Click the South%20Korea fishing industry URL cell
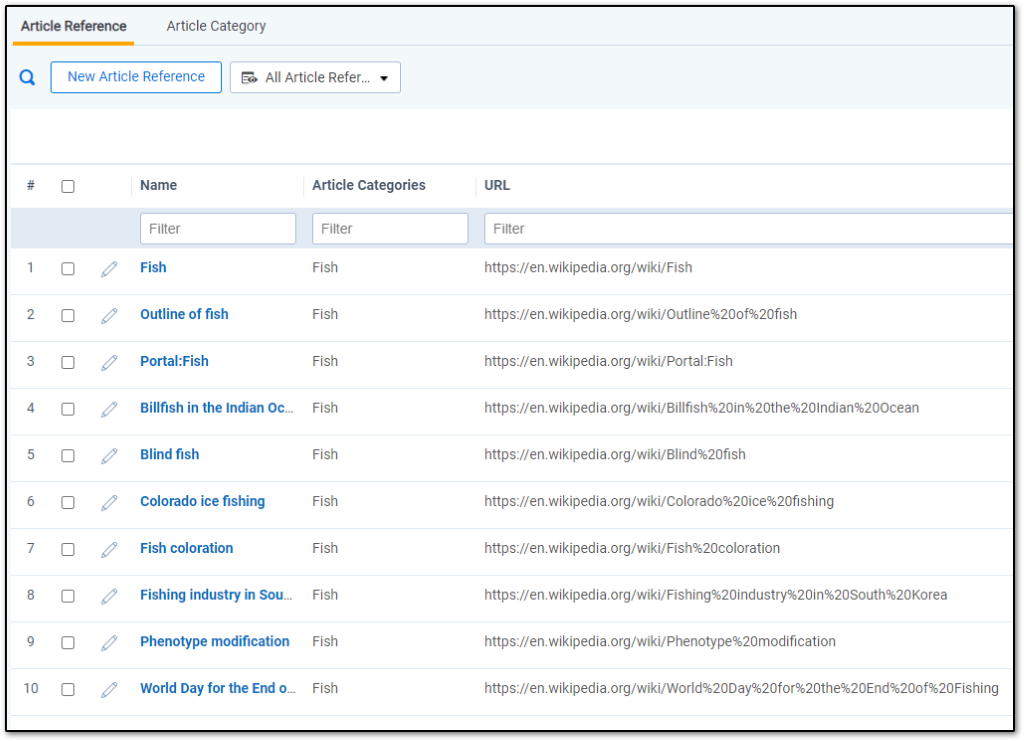The height and width of the screenshot is (741, 1024). [716, 595]
